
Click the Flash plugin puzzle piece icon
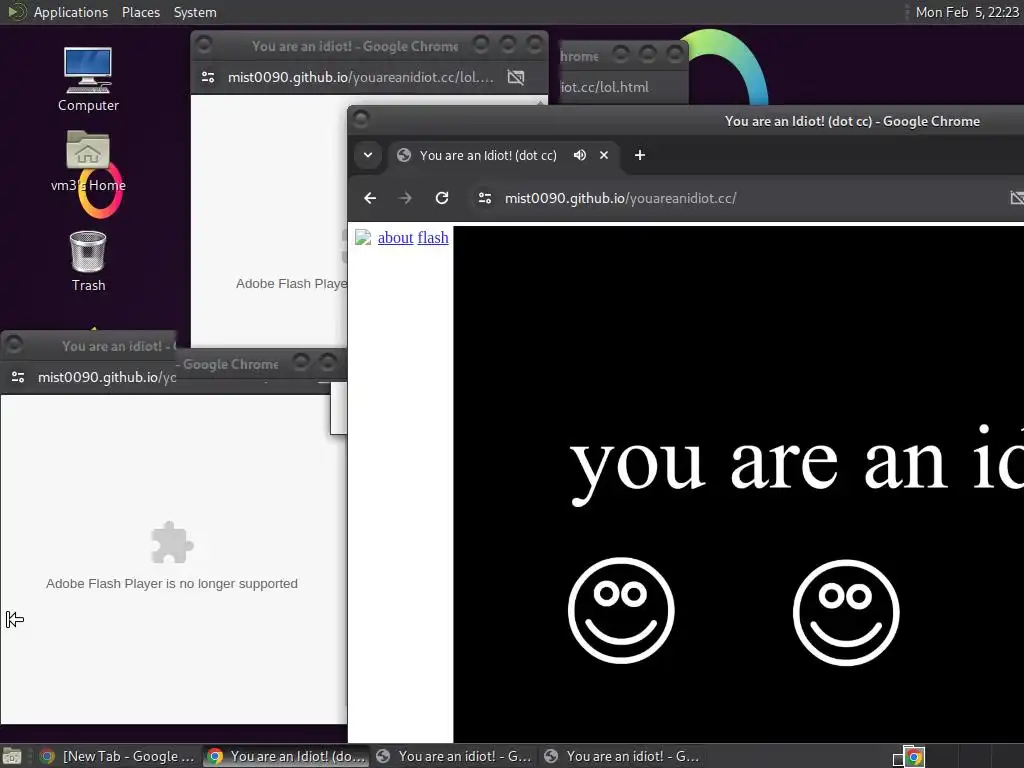coord(172,542)
